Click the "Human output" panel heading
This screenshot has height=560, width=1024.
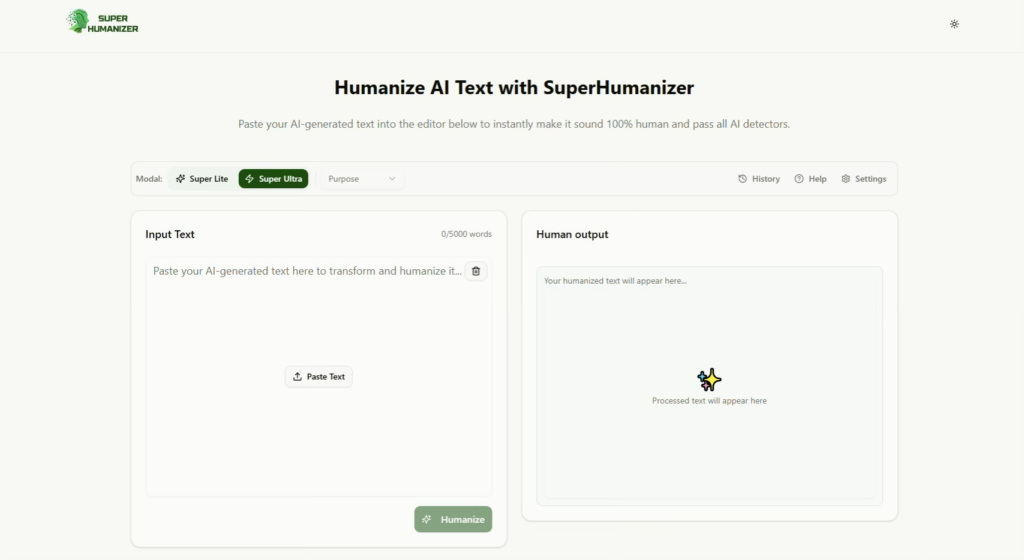pos(572,234)
